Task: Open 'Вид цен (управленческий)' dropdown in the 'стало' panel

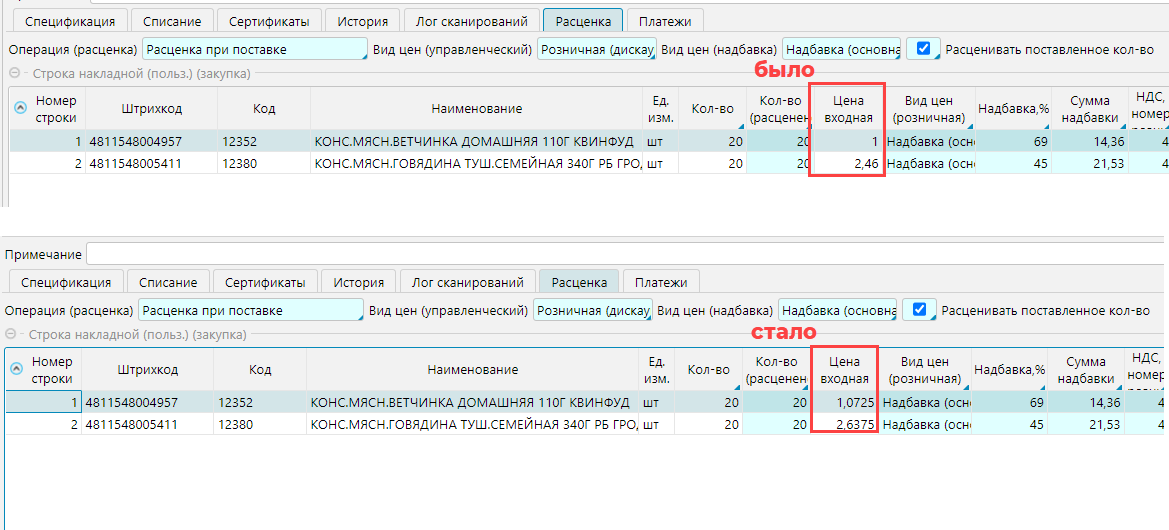Action: pos(592,311)
